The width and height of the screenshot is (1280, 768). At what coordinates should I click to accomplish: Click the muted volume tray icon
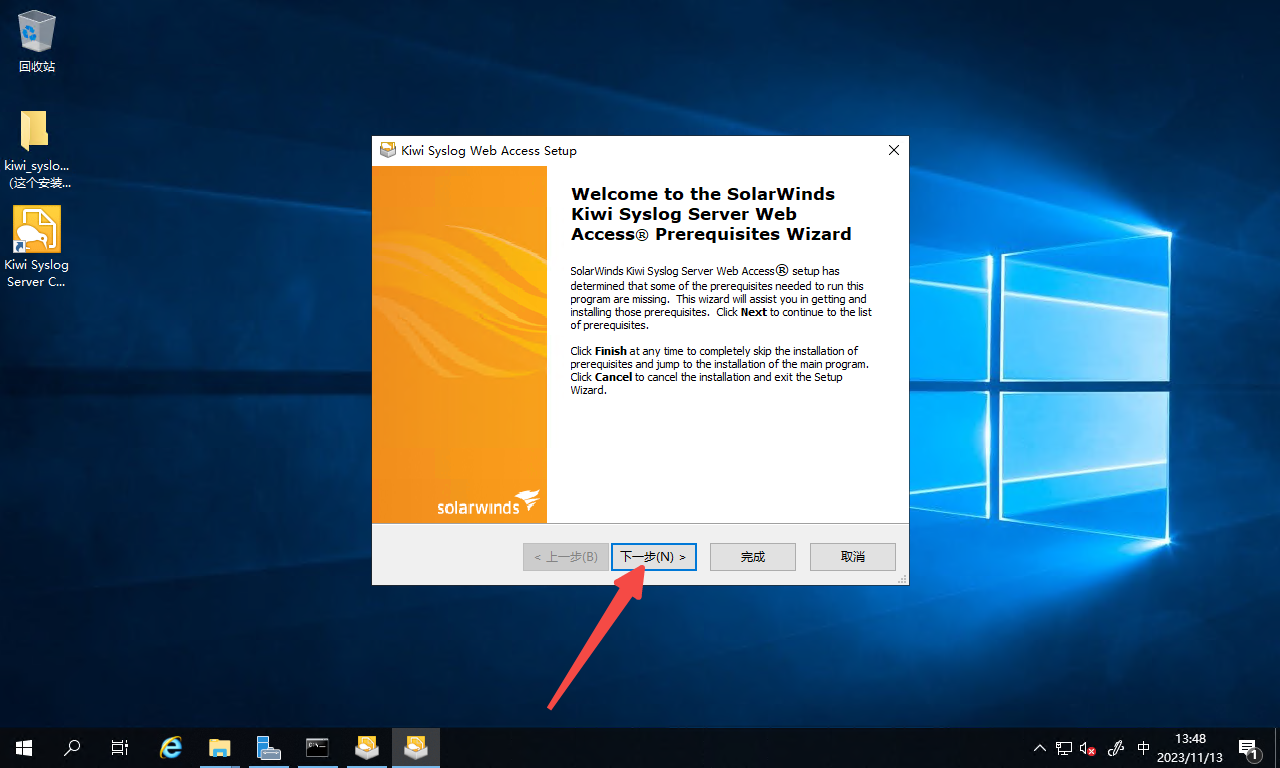[1089, 748]
